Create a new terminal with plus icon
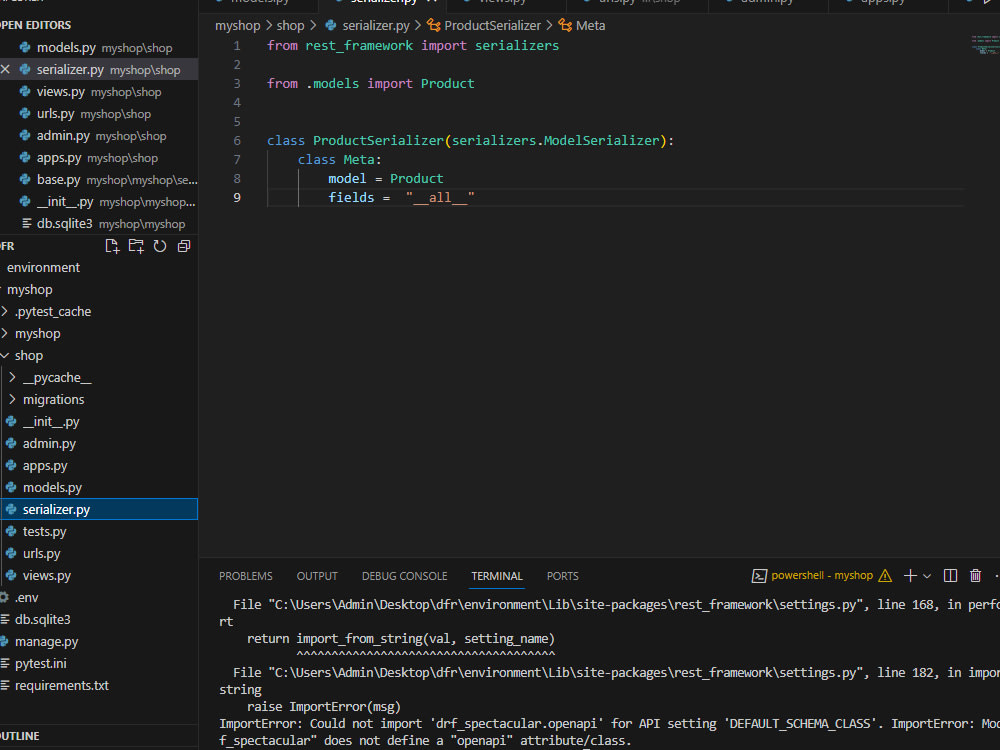 910,576
